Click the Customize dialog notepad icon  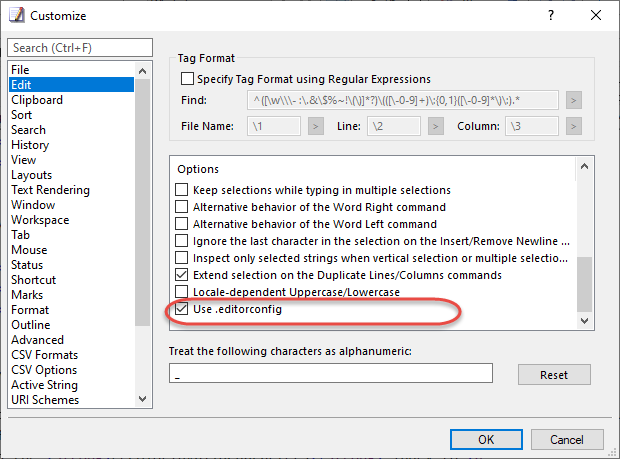tap(17, 15)
